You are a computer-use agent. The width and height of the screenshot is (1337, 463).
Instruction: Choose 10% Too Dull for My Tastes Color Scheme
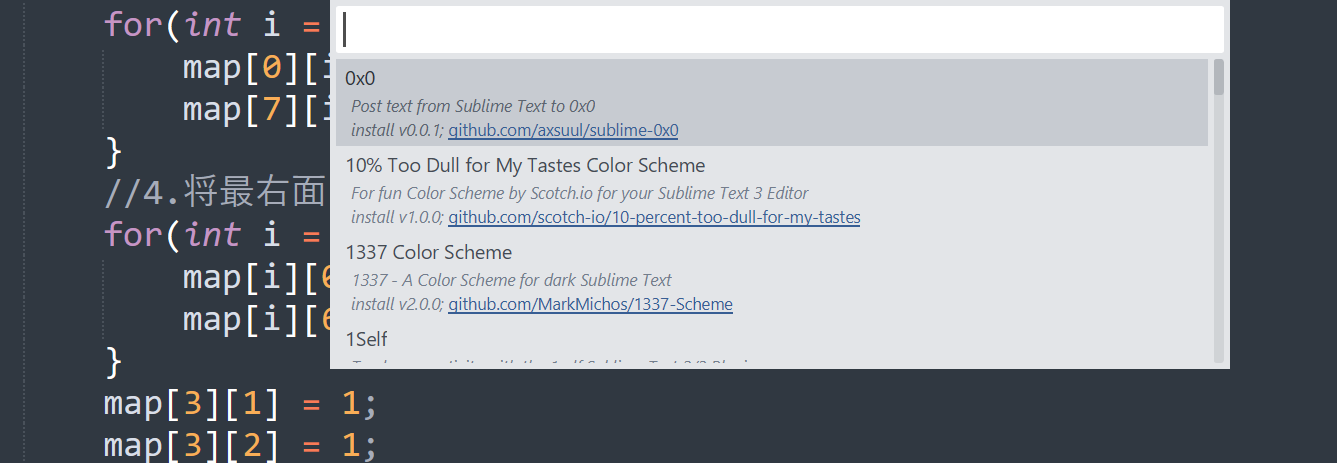[x=525, y=165]
